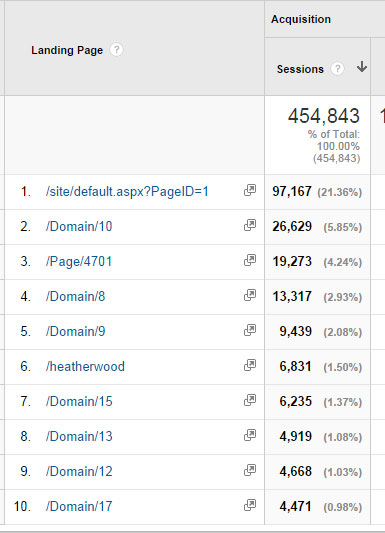Image resolution: width=385 pixels, height=533 pixels.
Task: Open pop-out icon for /heatherwood row
Action: (250, 365)
